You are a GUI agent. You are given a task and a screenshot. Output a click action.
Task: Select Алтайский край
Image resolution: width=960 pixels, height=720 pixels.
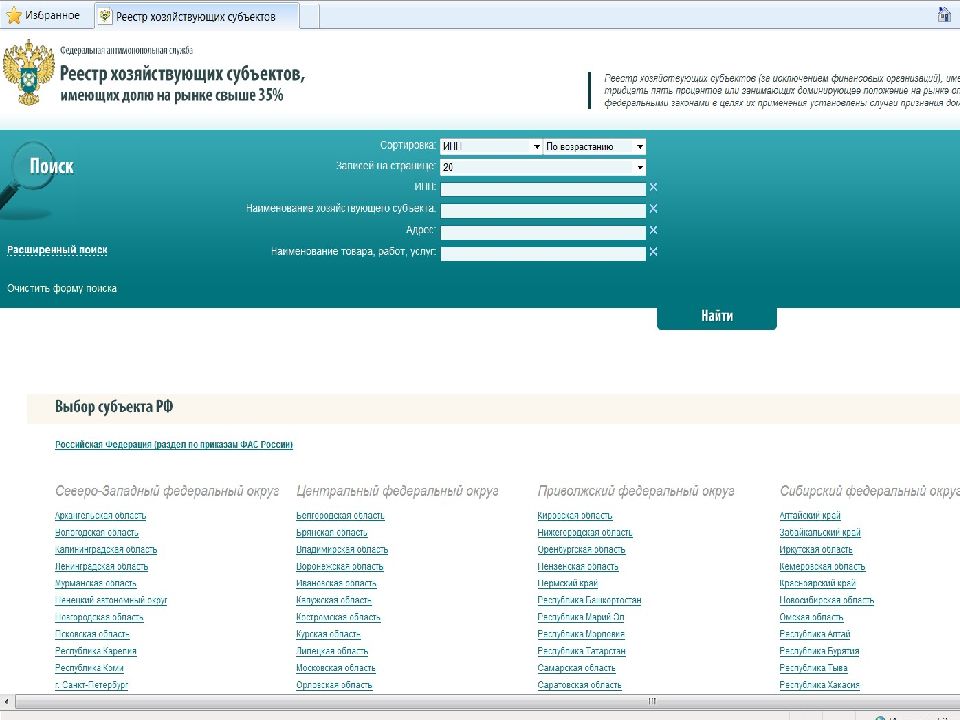click(x=810, y=516)
